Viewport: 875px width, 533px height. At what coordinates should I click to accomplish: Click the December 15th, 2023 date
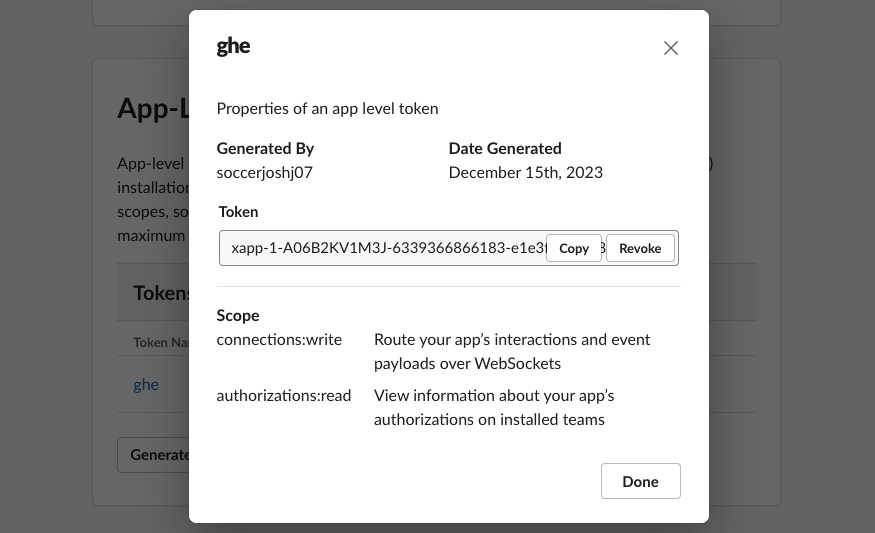coord(525,172)
